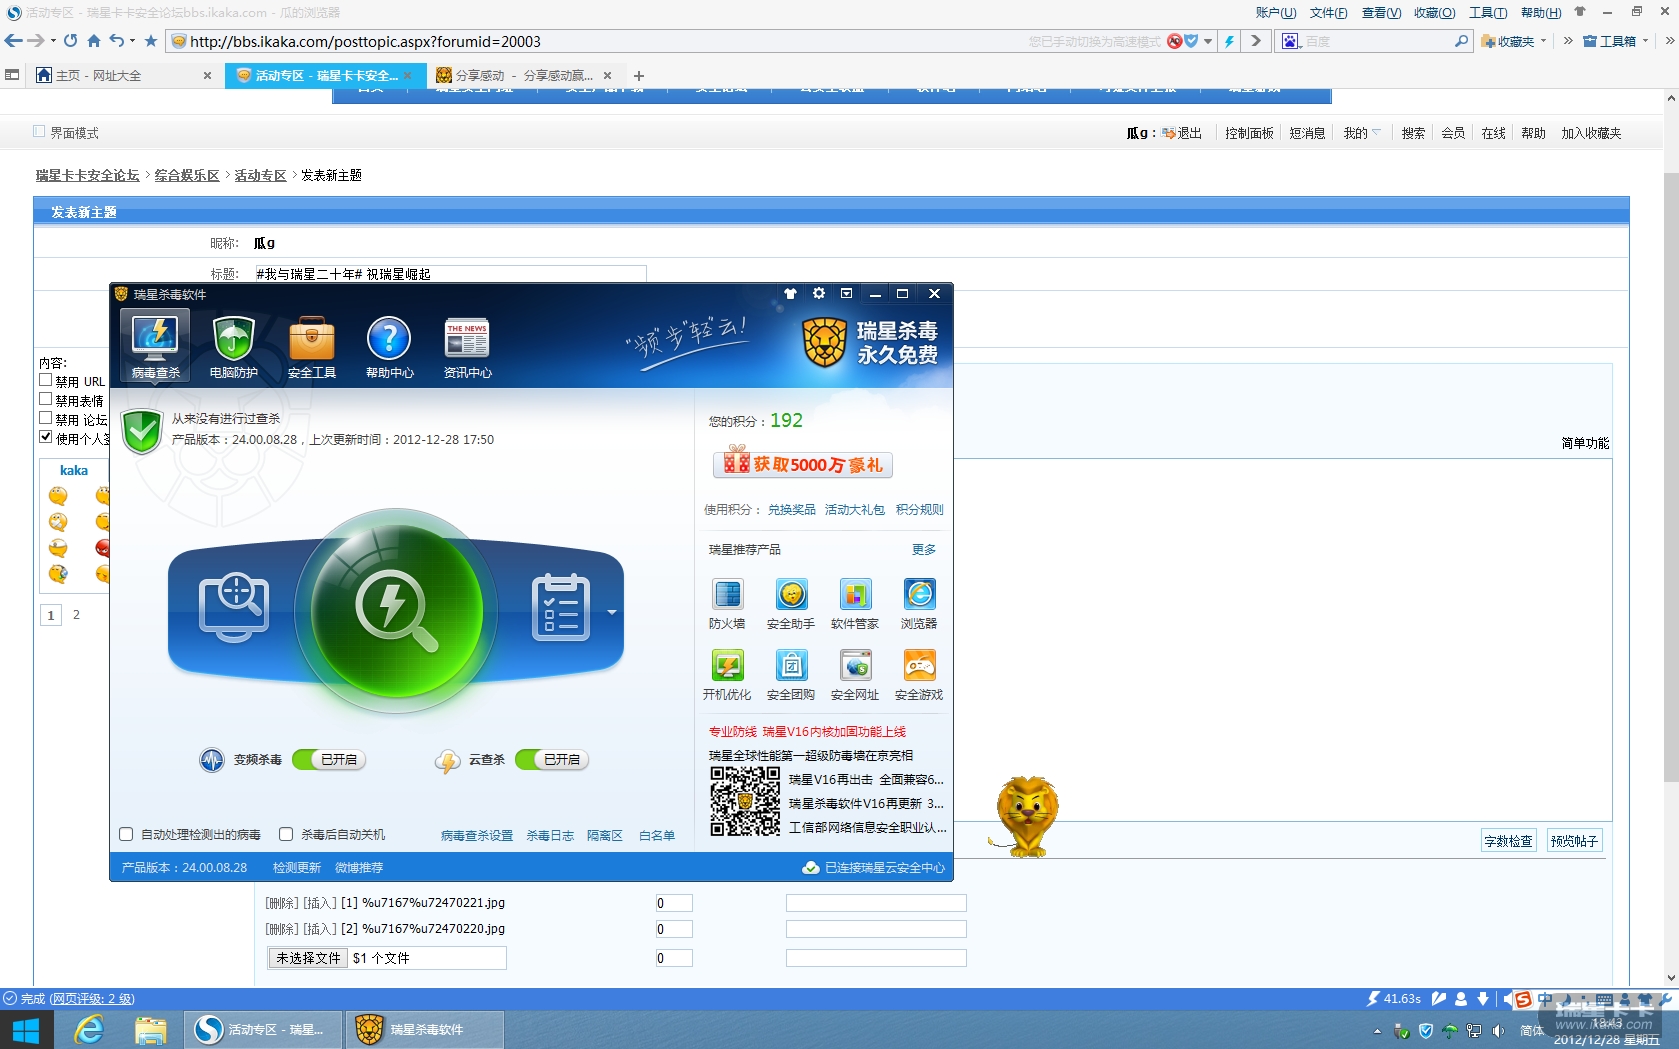The height and width of the screenshot is (1049, 1679).
Task: Open the 安全工具 toolbox section
Action: [x=311, y=346]
